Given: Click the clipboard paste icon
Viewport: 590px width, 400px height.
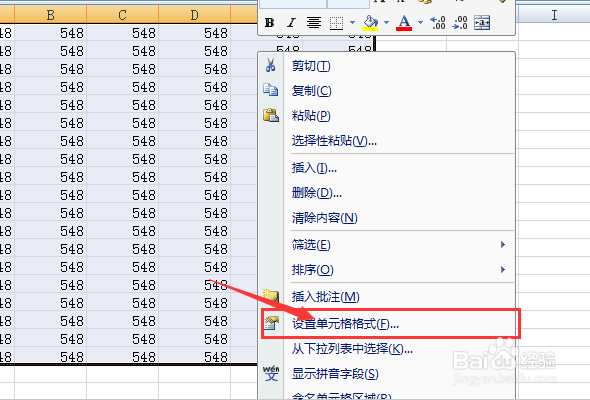Looking at the screenshot, I should [271, 115].
